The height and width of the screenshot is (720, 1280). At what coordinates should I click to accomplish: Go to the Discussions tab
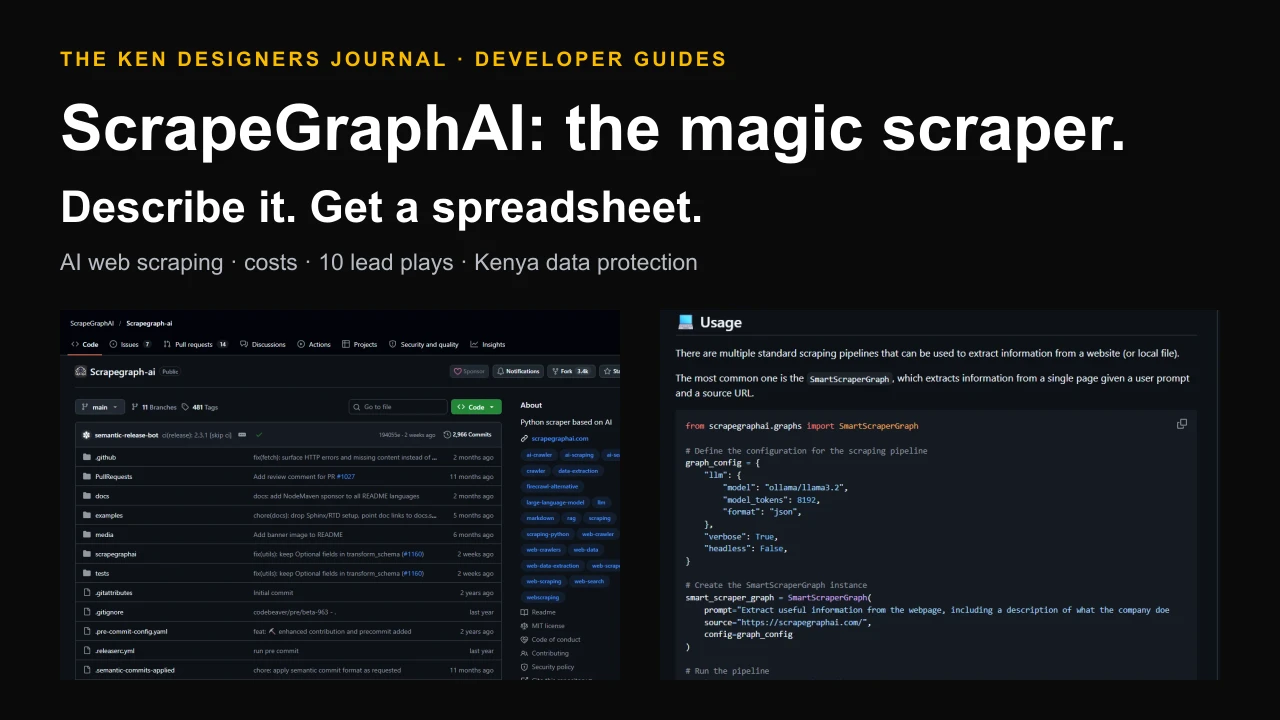coord(263,344)
